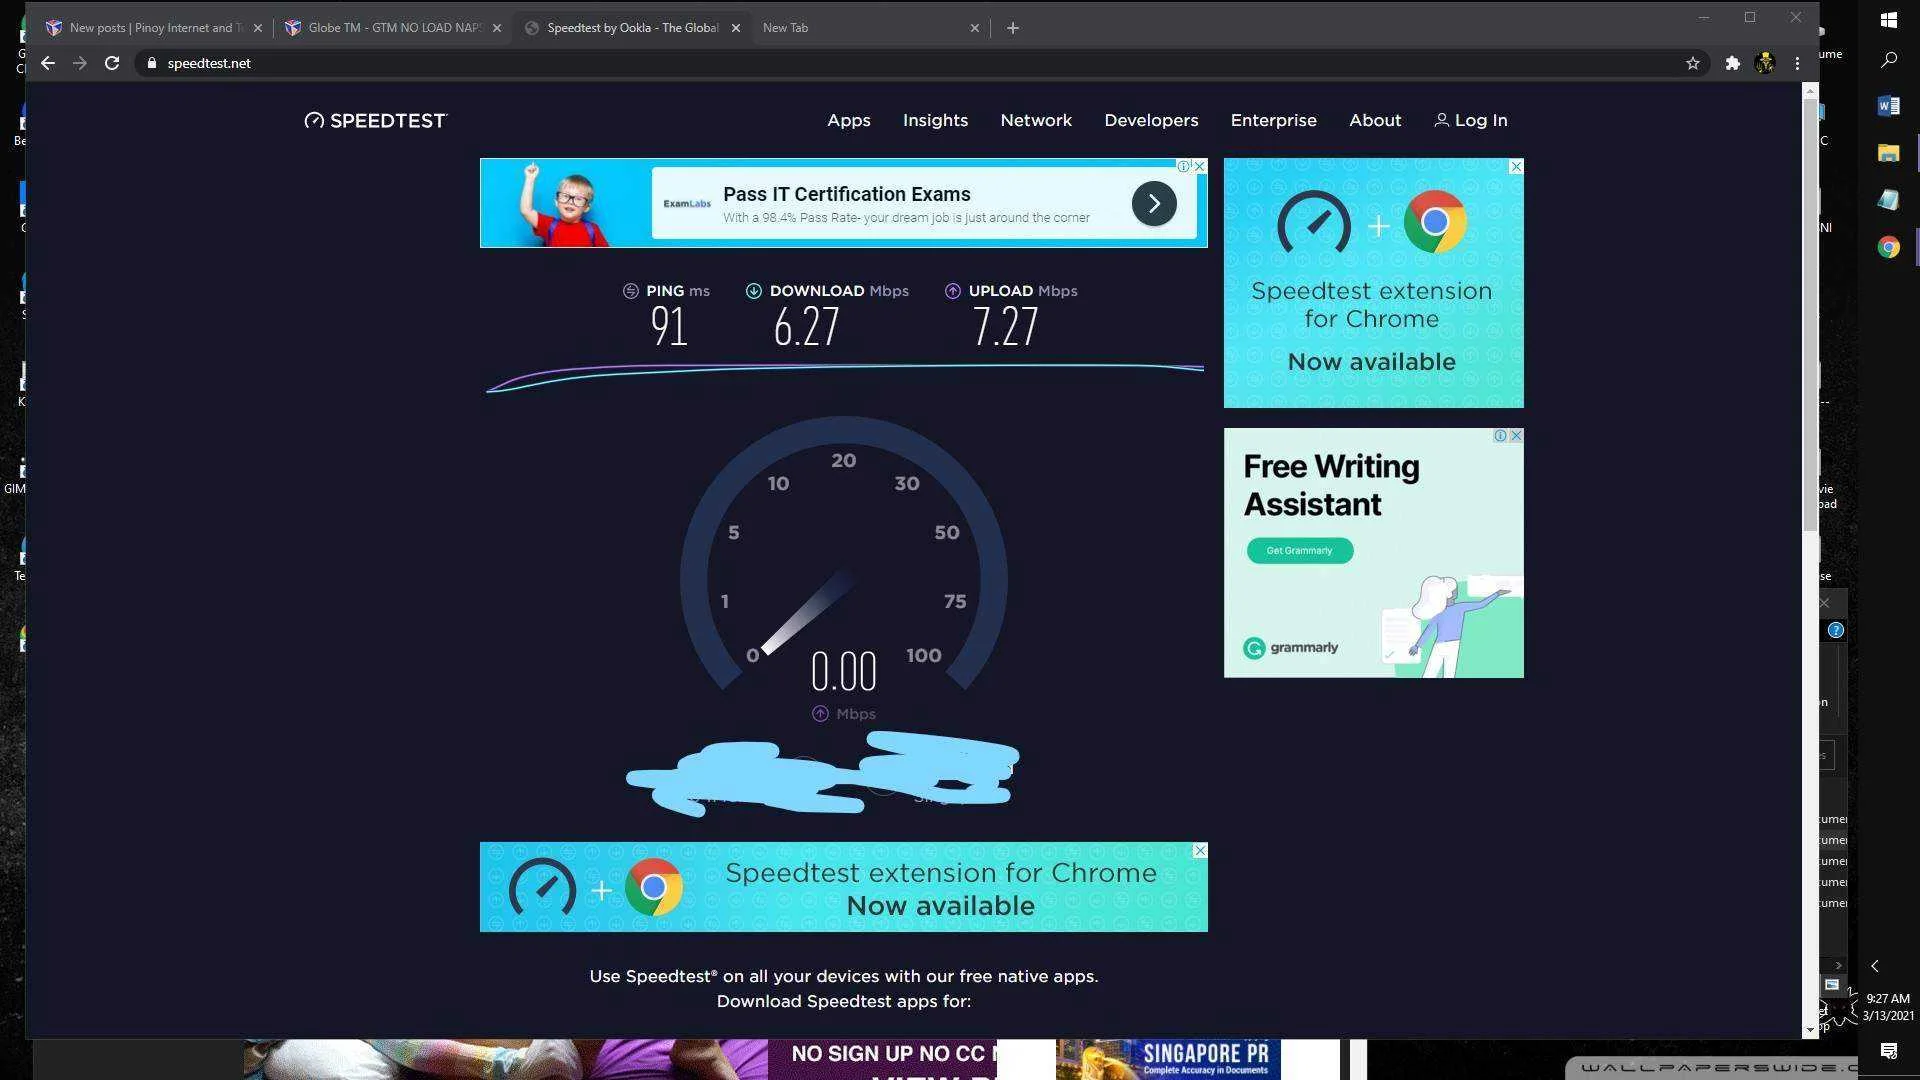Viewport: 1920px width, 1080px height.
Task: Click the UPLOAD arrow icon
Action: point(953,291)
